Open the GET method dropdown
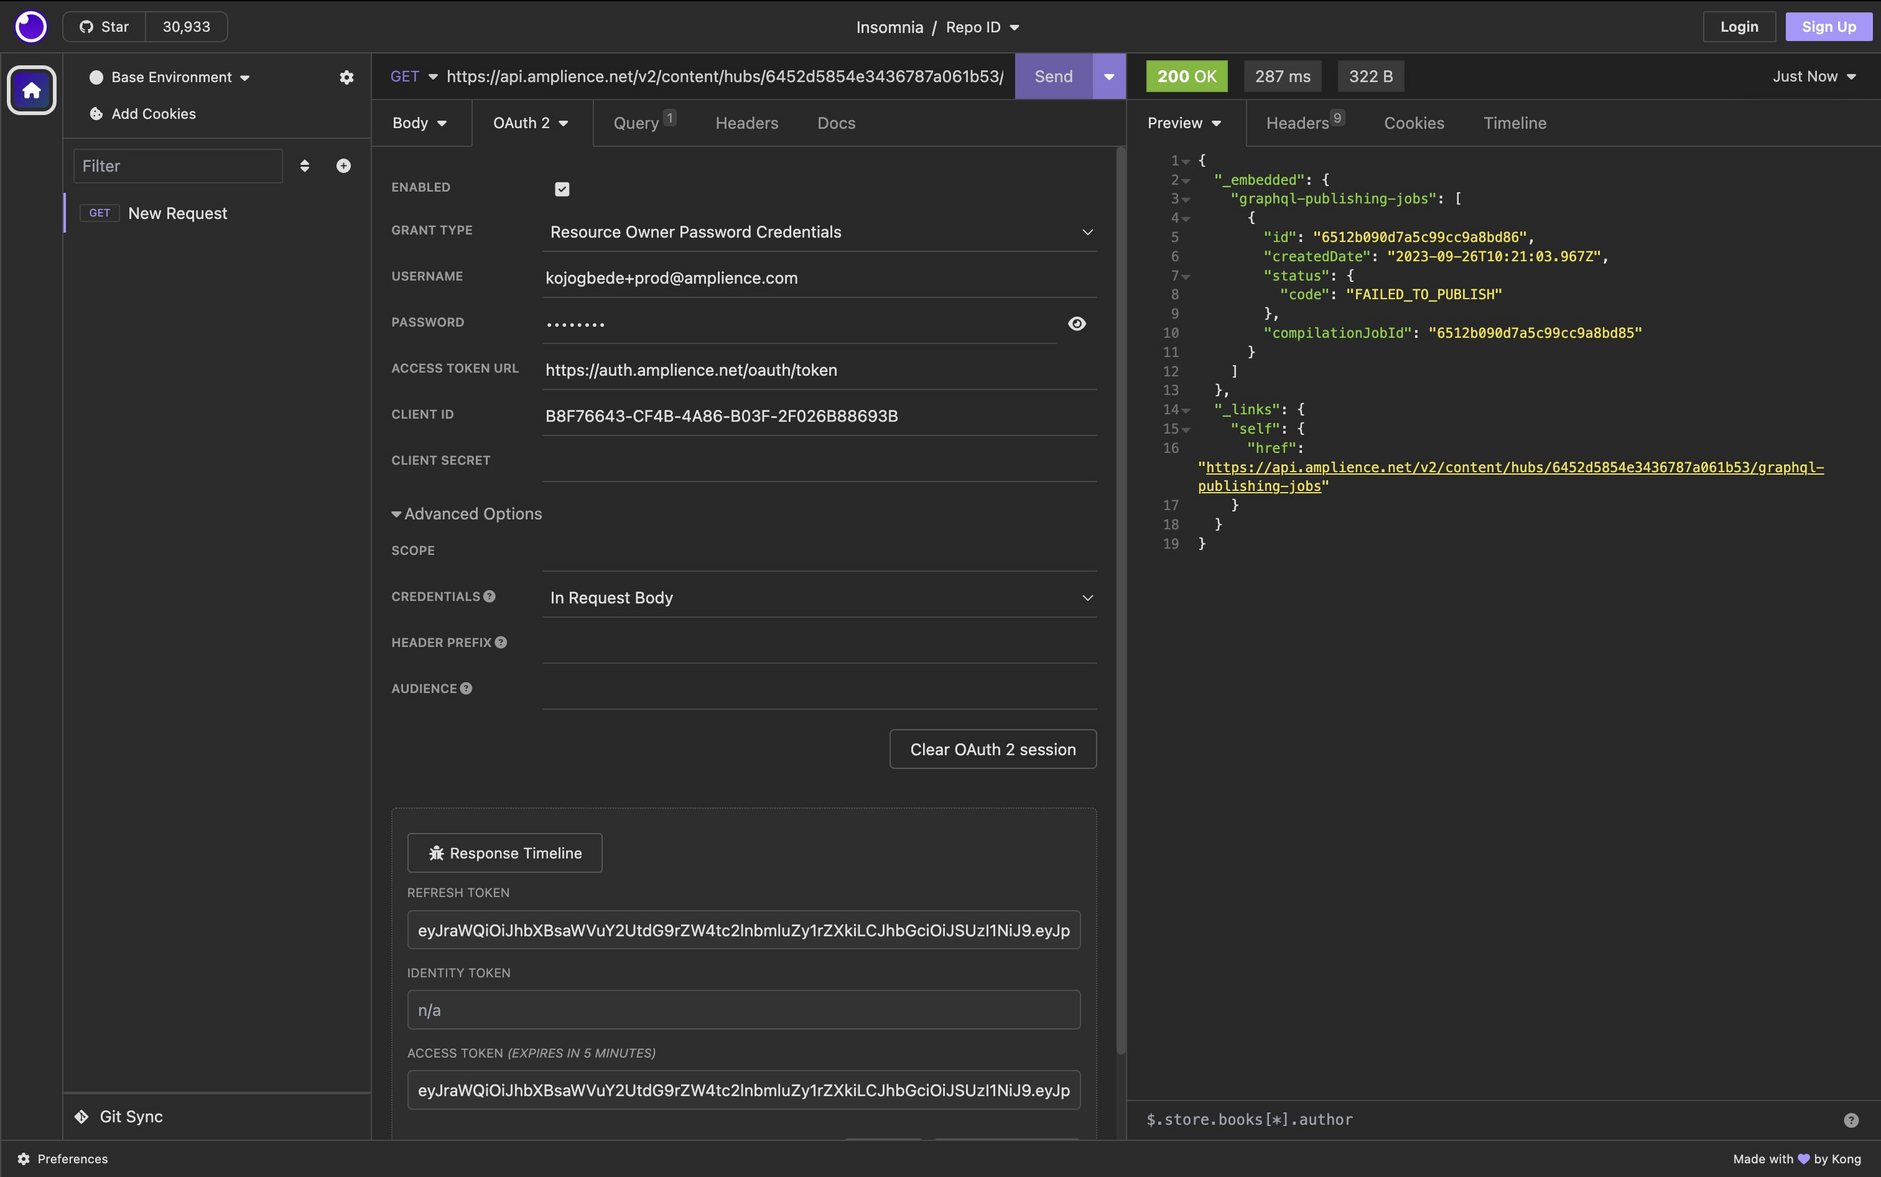This screenshot has width=1881, height=1177. click(x=413, y=77)
